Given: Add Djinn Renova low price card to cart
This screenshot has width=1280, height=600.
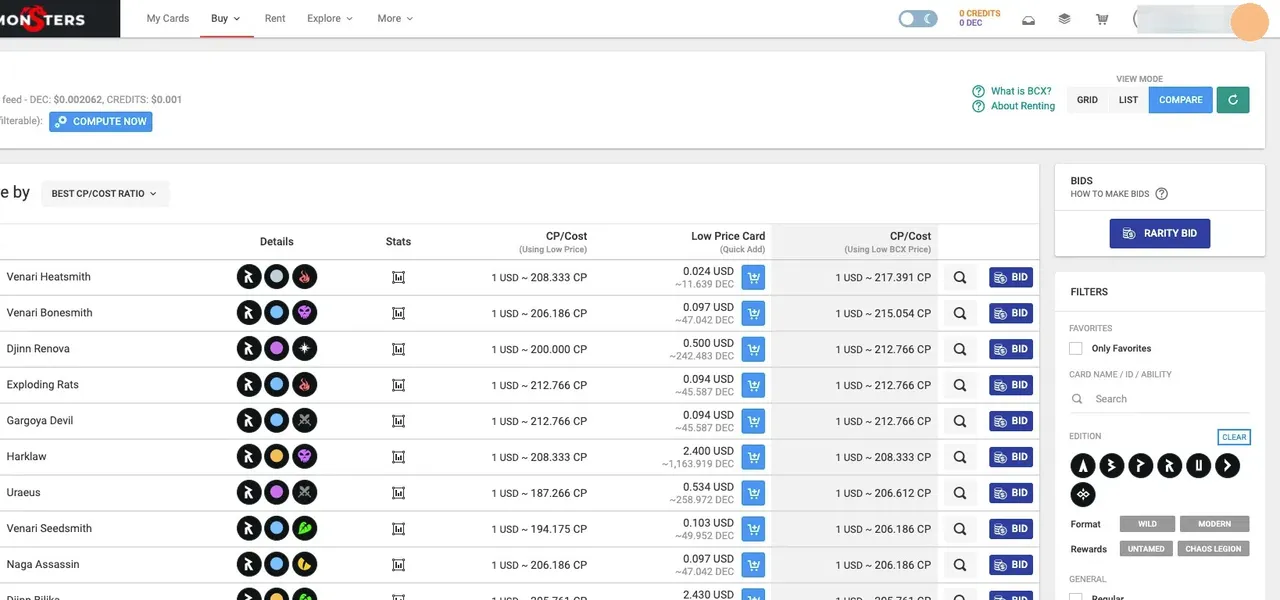Looking at the screenshot, I should 753,349.
